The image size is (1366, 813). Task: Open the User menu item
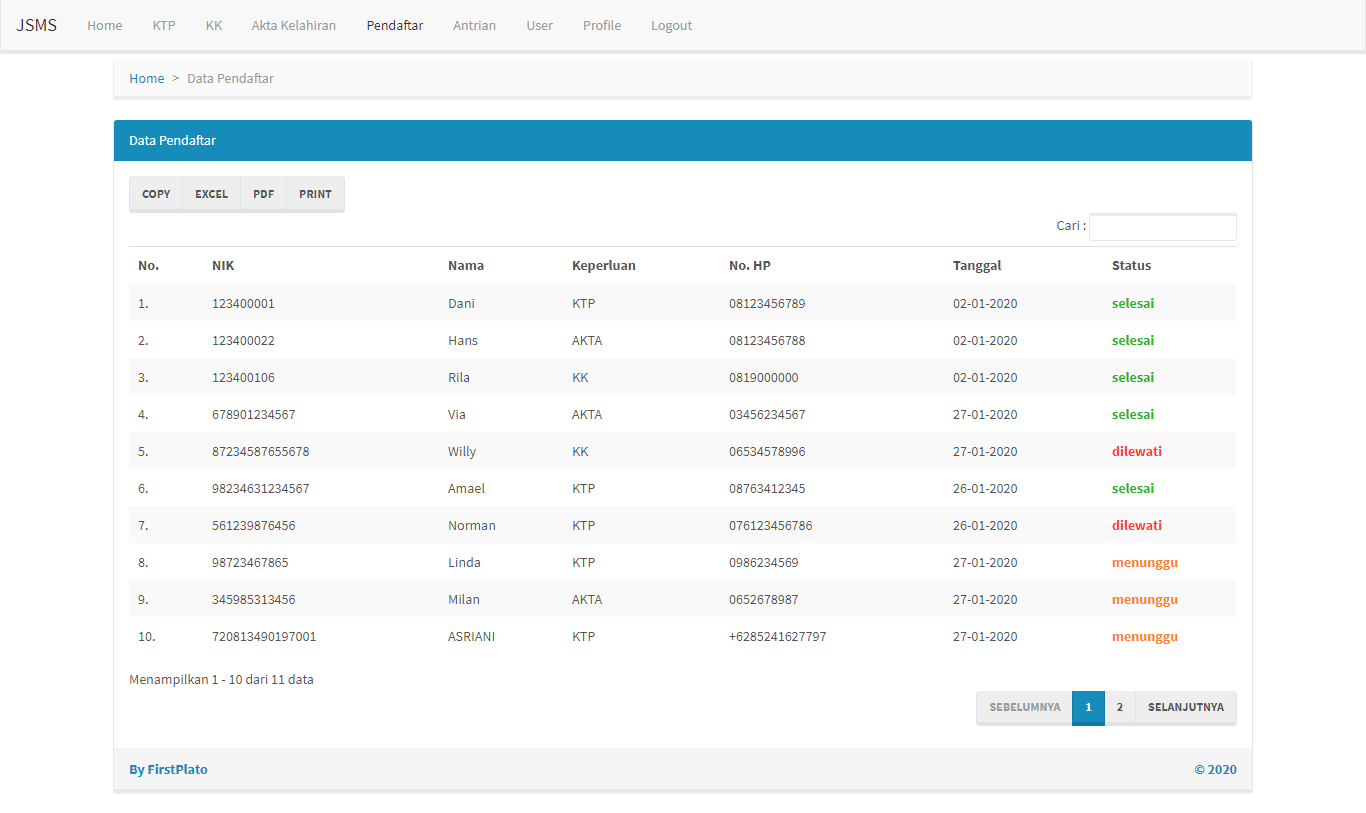[x=540, y=25]
